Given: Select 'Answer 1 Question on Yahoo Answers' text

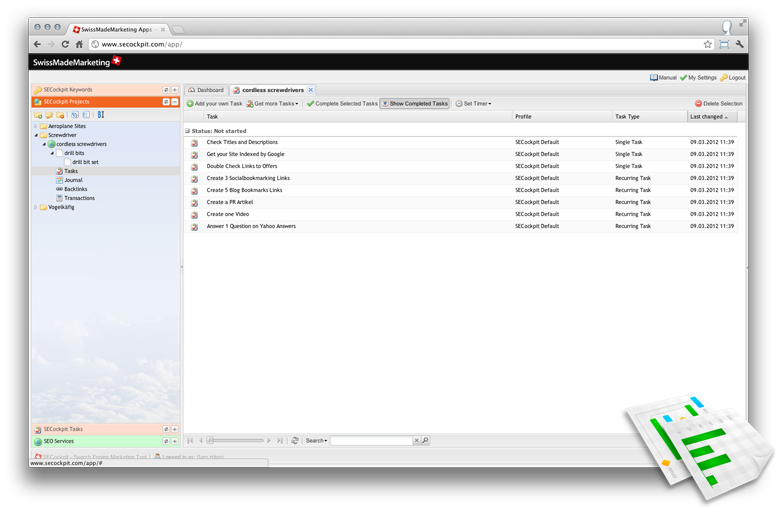Looking at the screenshot, I should coord(251,226).
